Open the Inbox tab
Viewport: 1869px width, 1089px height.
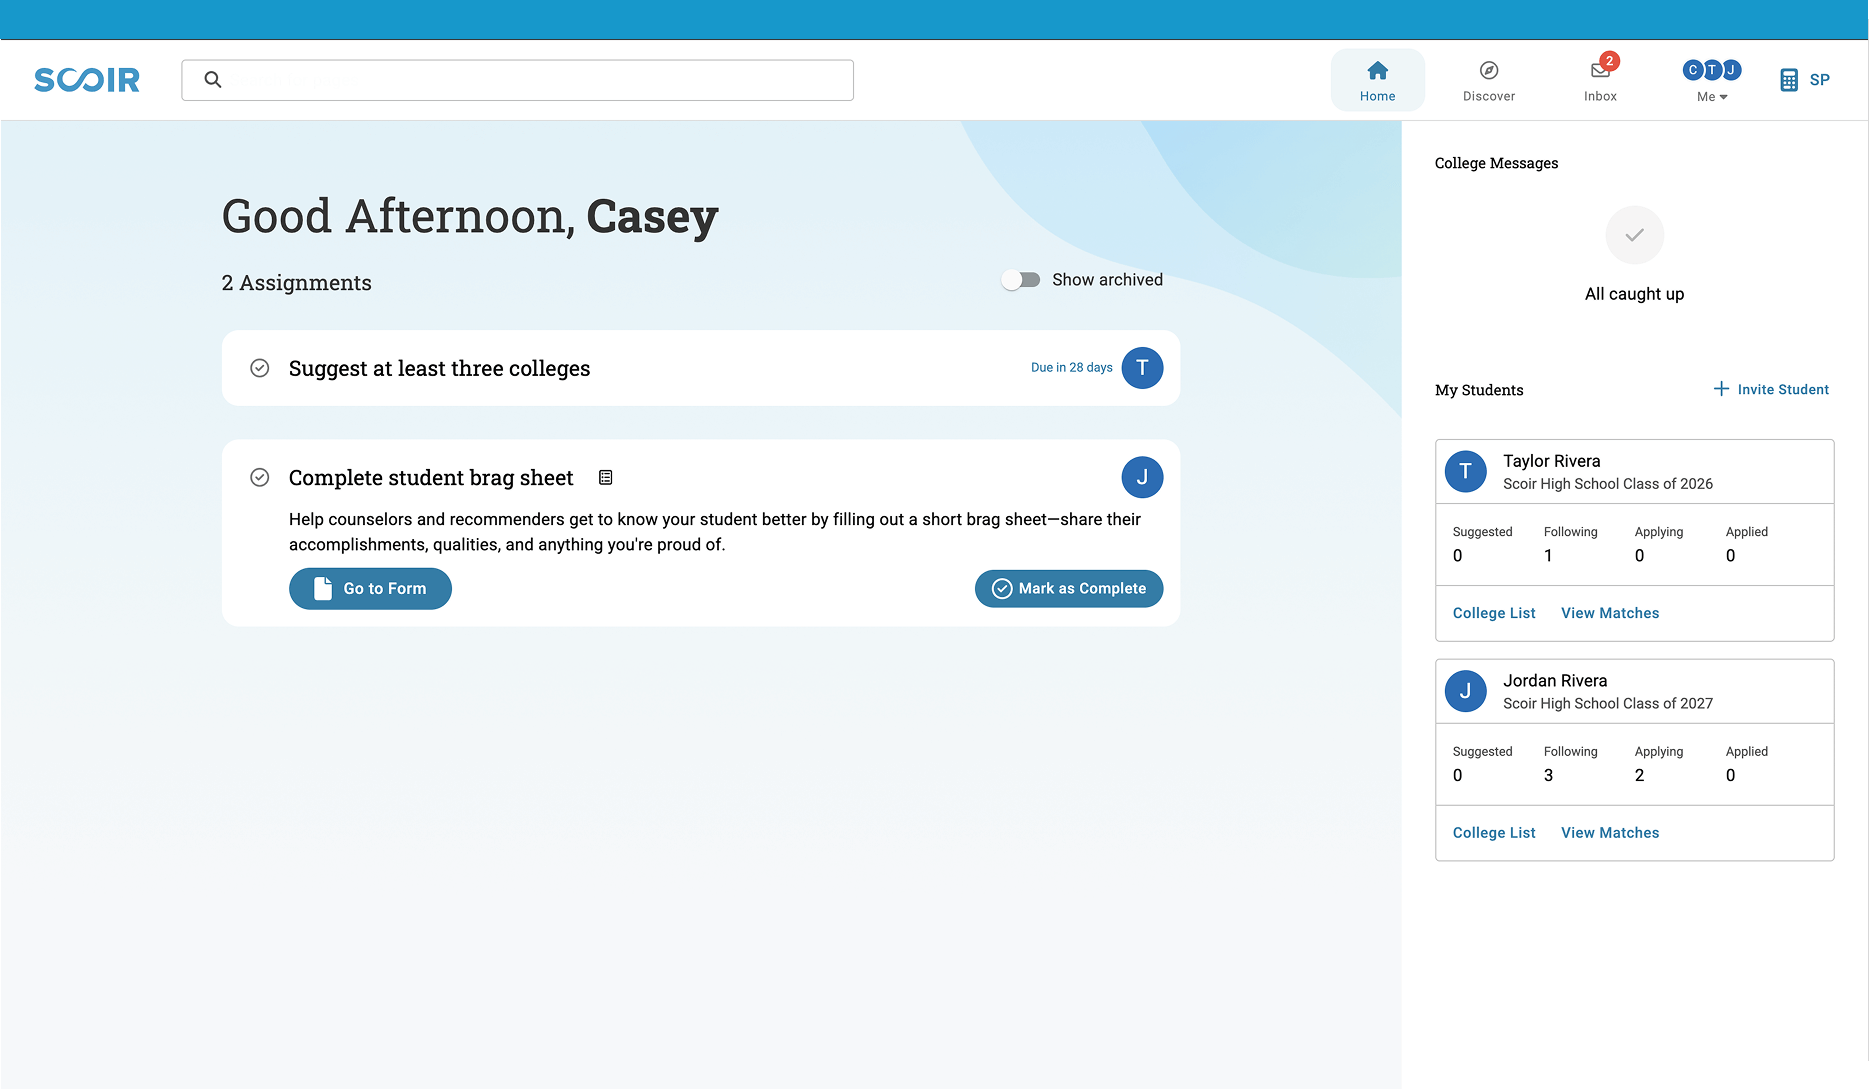pyautogui.click(x=1600, y=80)
